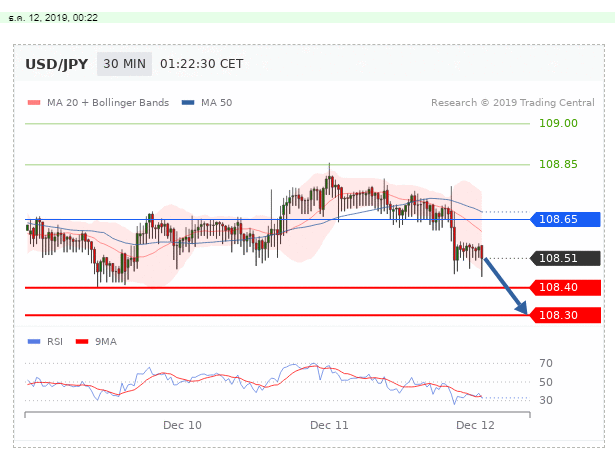Click the red 108.40 support price tag
The image size is (615, 454).
click(565, 287)
